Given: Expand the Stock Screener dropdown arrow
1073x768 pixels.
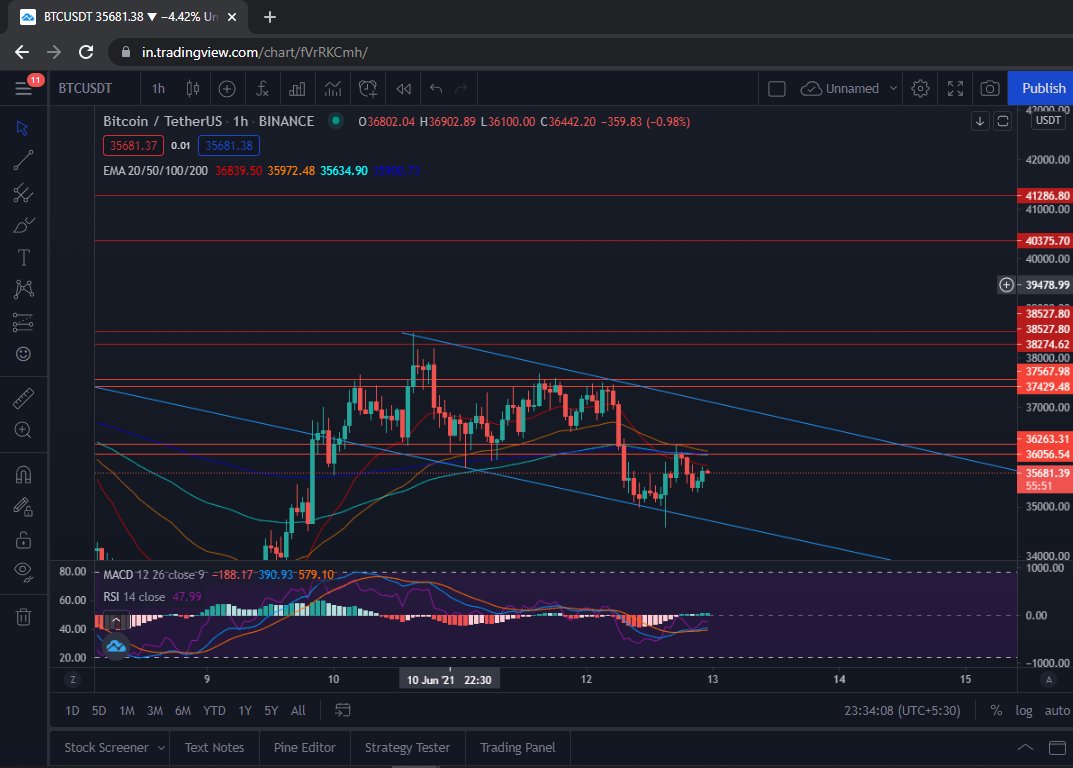Looking at the screenshot, I should click(161, 748).
